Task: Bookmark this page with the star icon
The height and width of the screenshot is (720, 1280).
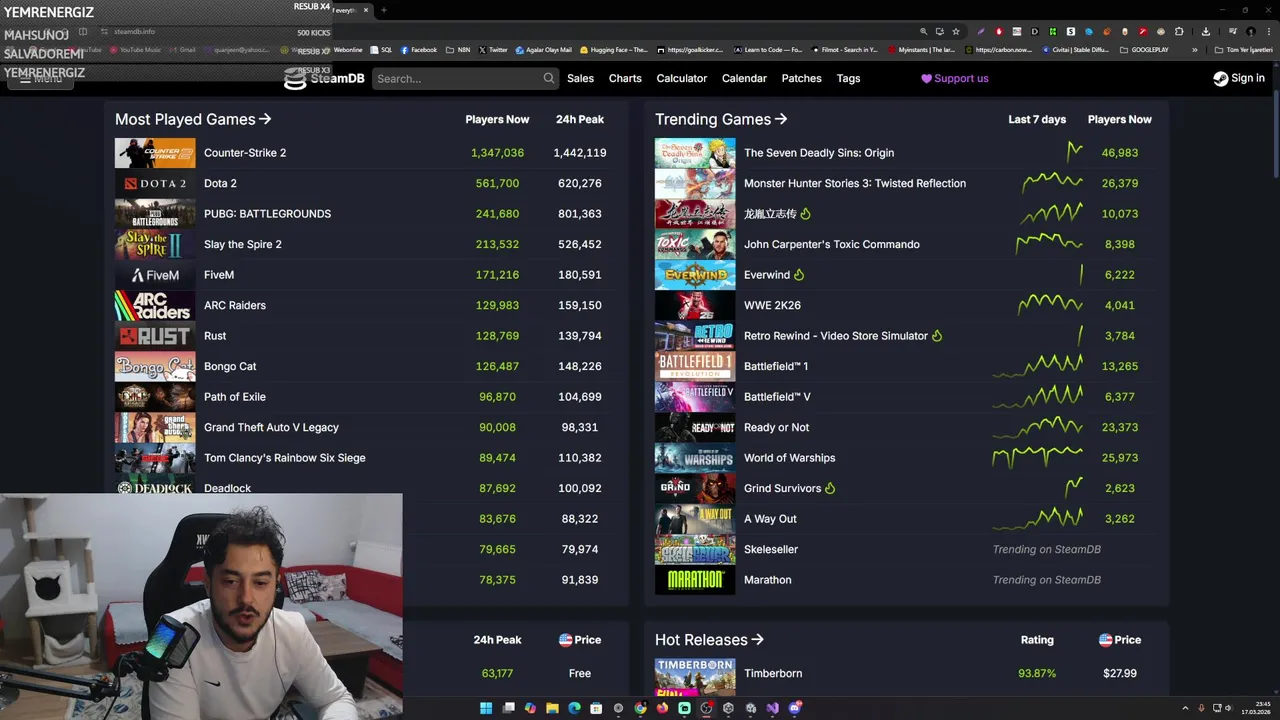Action: click(x=956, y=31)
